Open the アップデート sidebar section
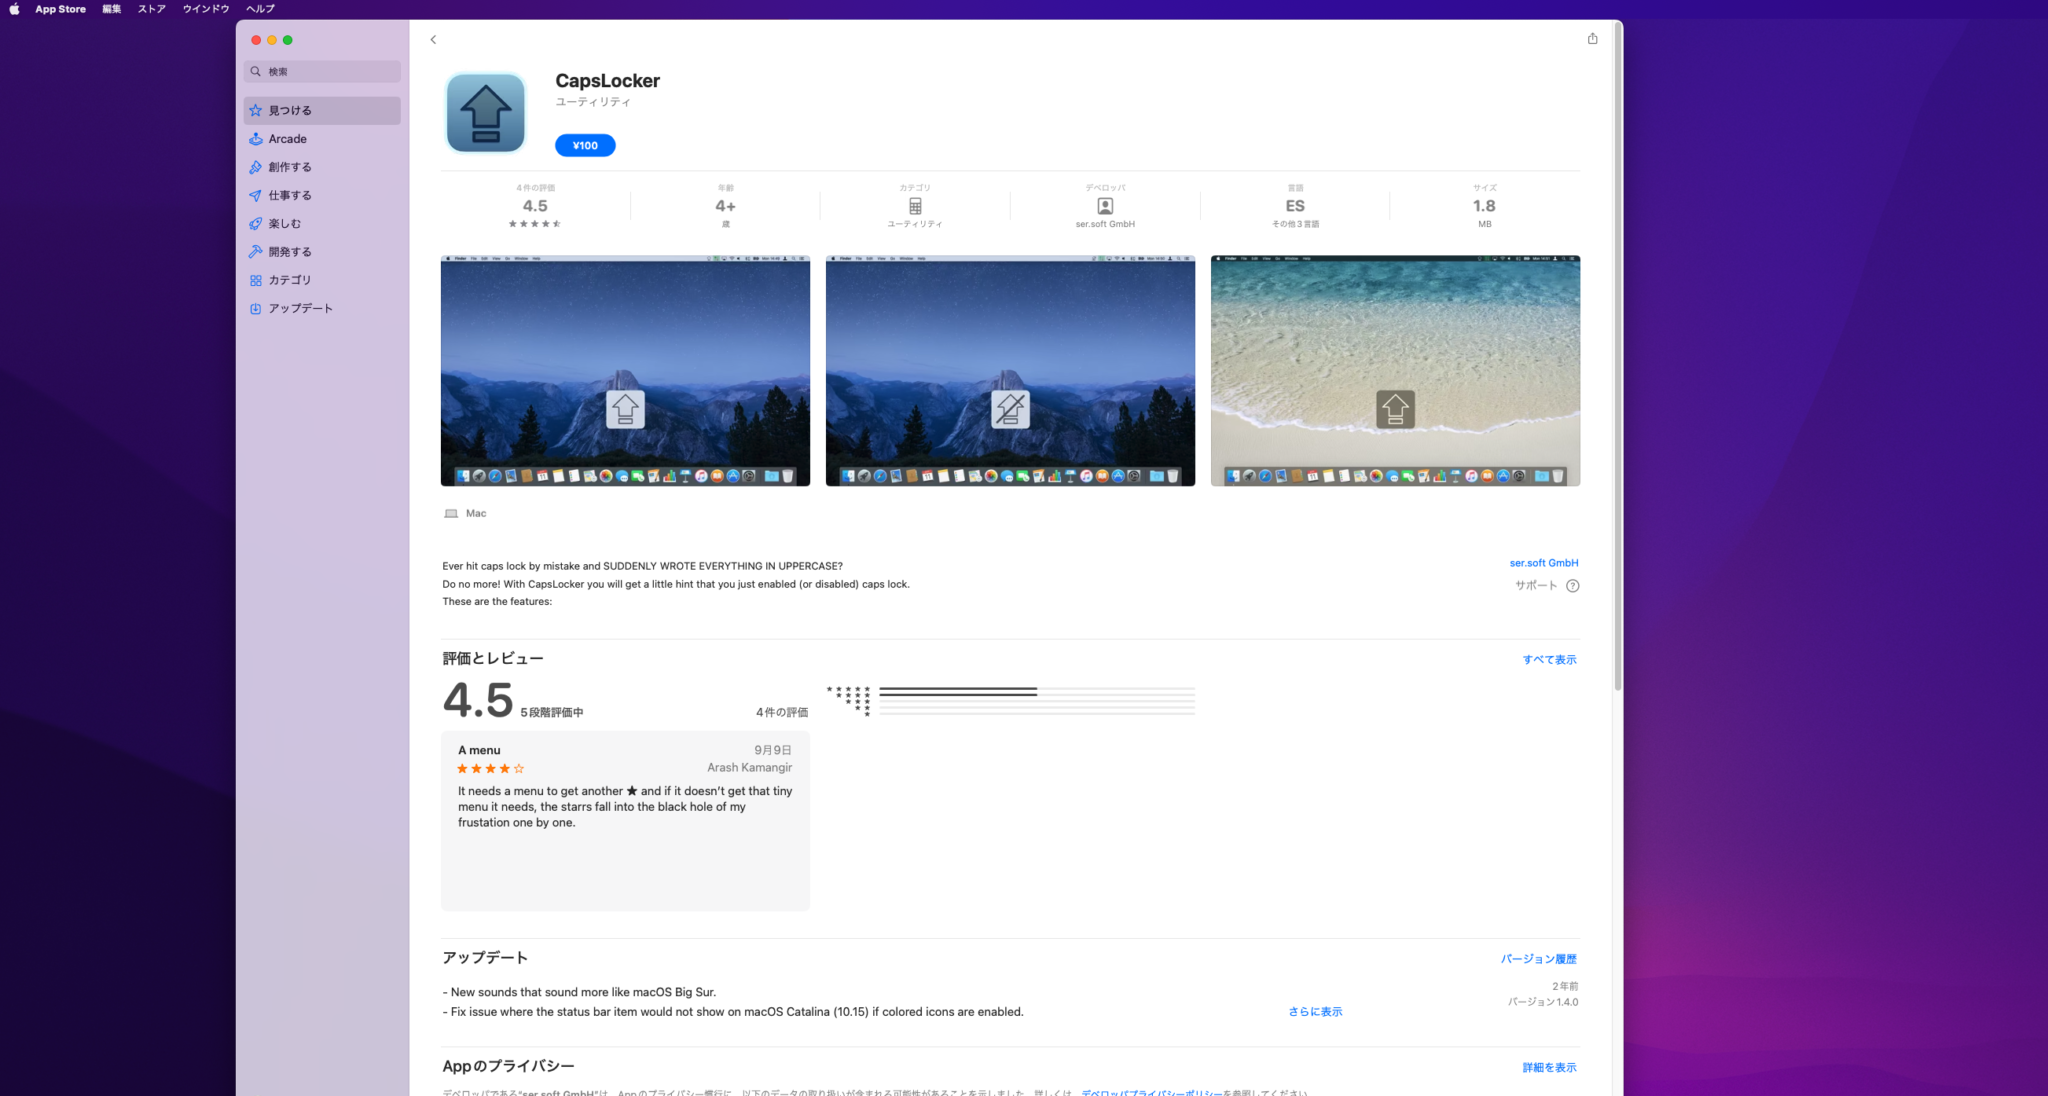Screen dimensions: 2048x1096 [x=300, y=308]
